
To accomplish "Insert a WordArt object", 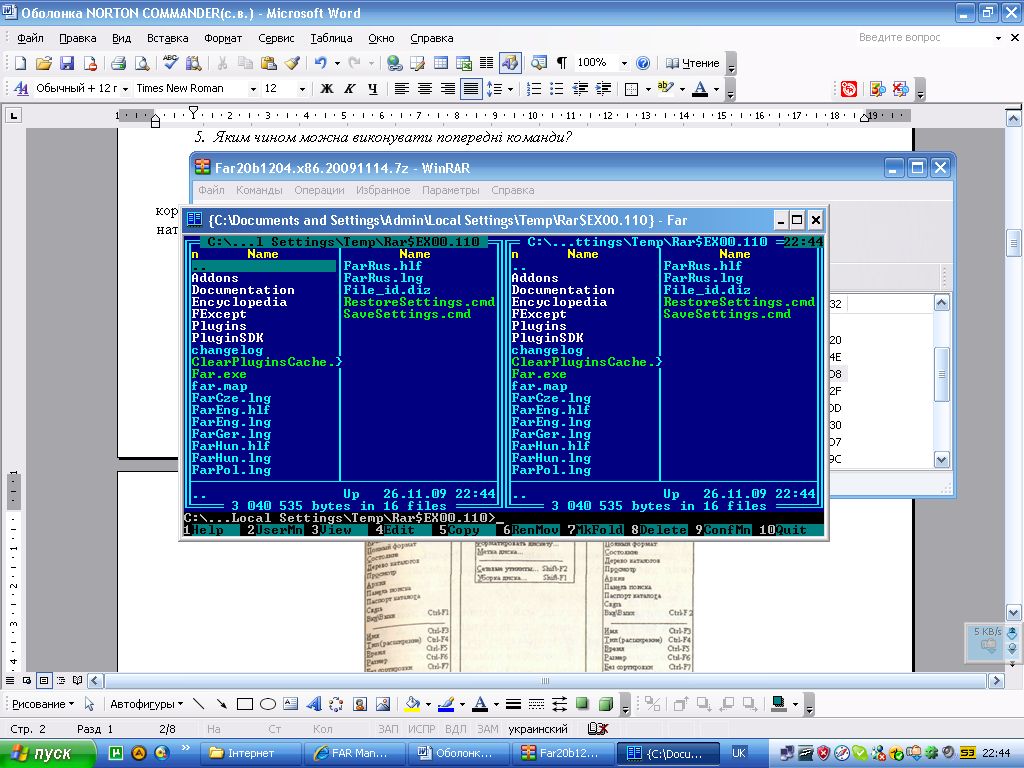I will pos(313,704).
